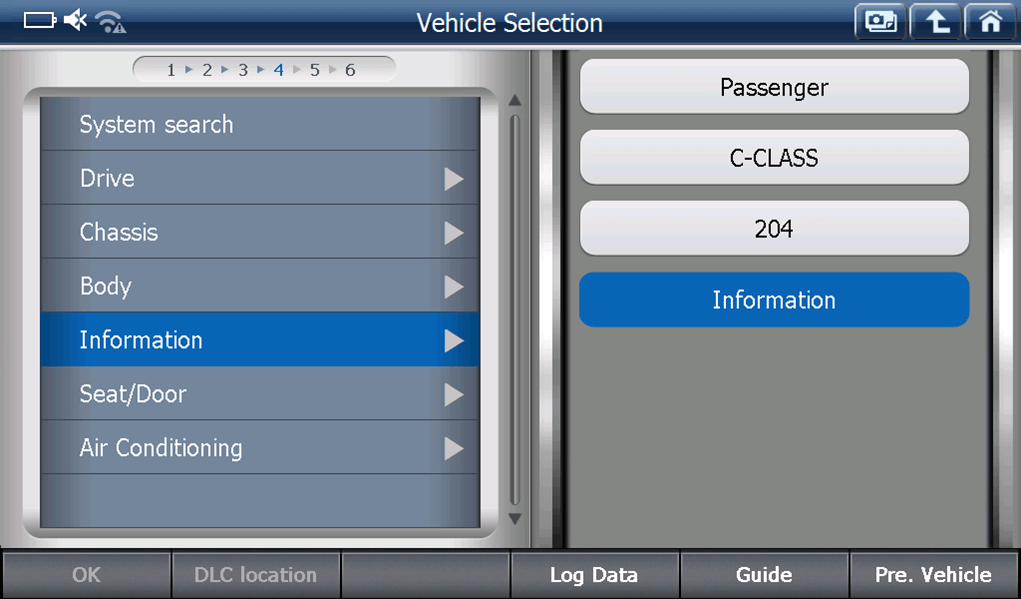The width and height of the screenshot is (1021, 599).
Task: Expand the Drive category arrow
Action: point(454,179)
